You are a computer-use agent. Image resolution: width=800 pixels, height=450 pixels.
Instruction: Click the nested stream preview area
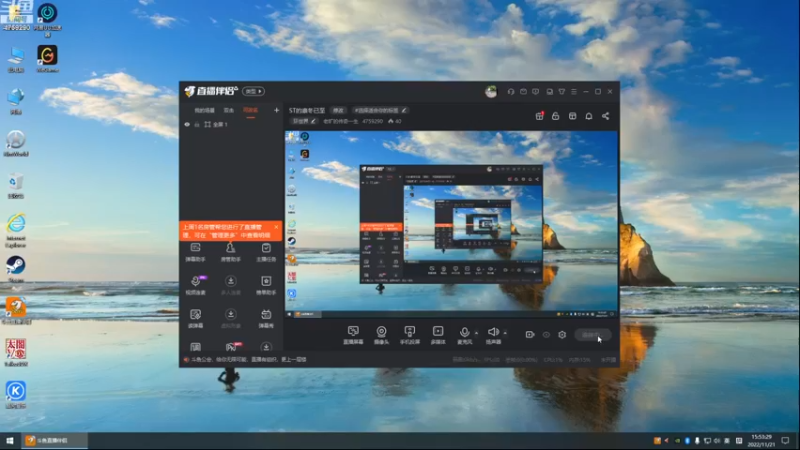pos(451,224)
